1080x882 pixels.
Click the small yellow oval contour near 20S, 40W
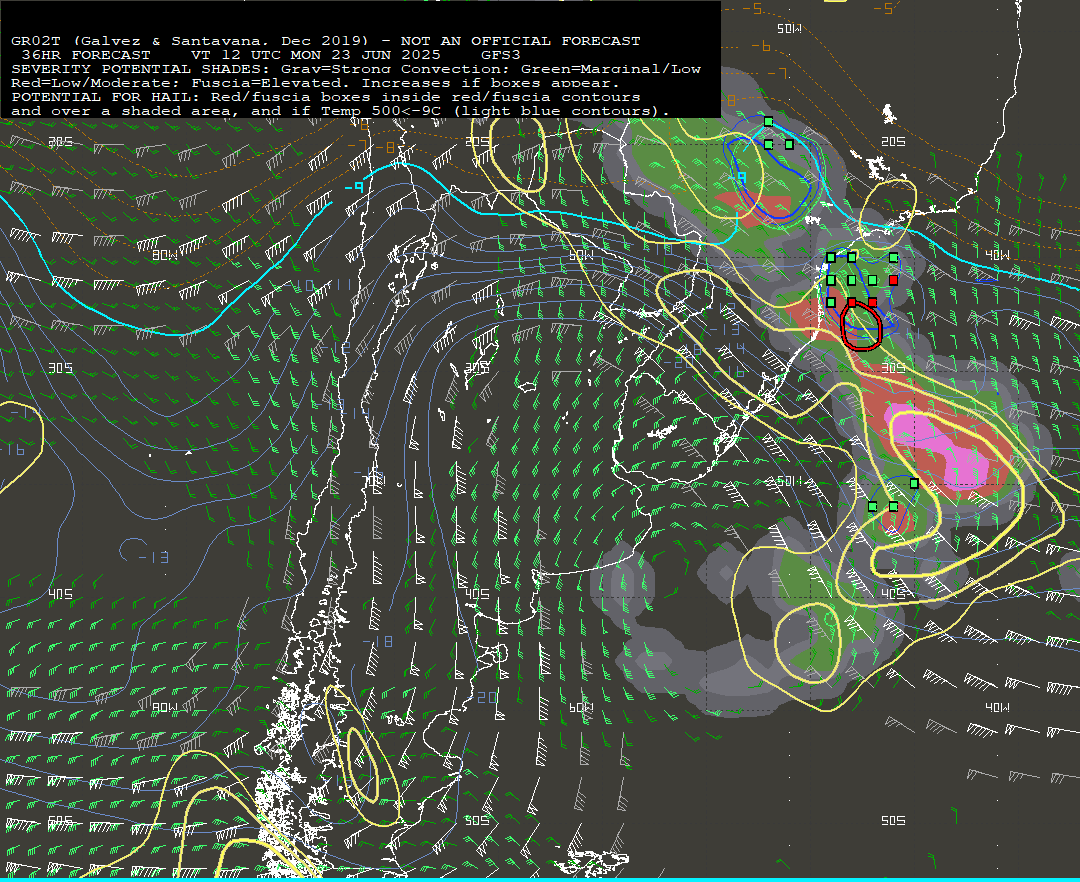point(889,213)
